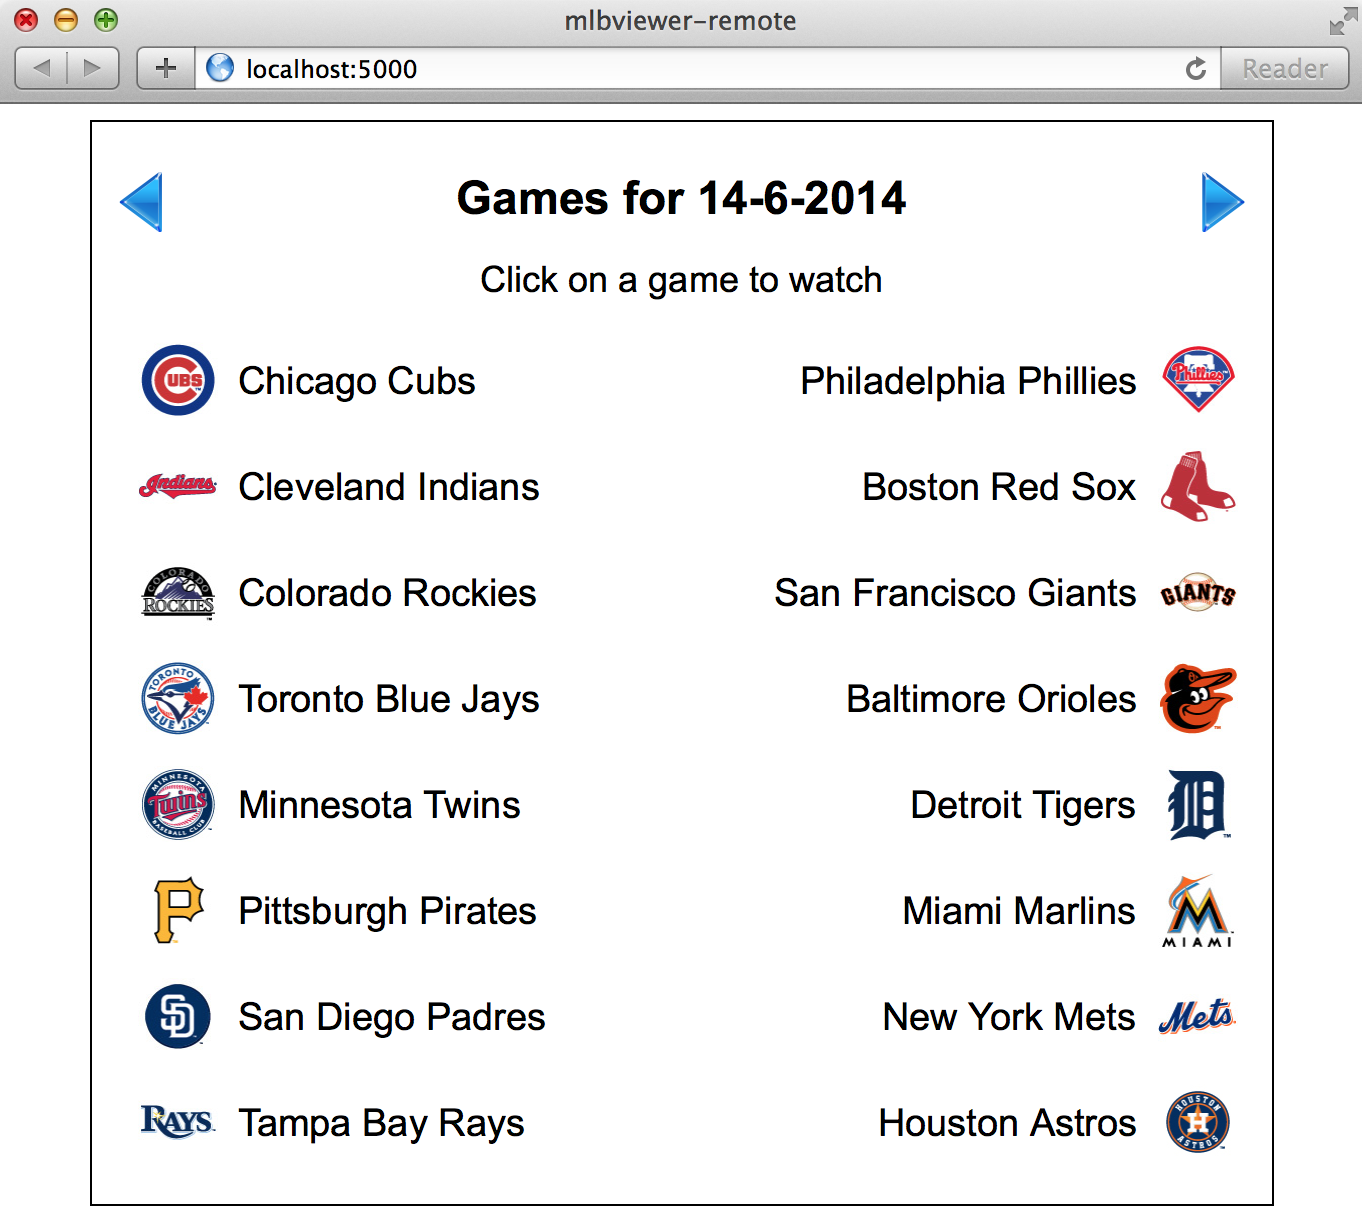Click the Houston Astros text
This screenshot has width=1362, height=1218.
1007,1123
